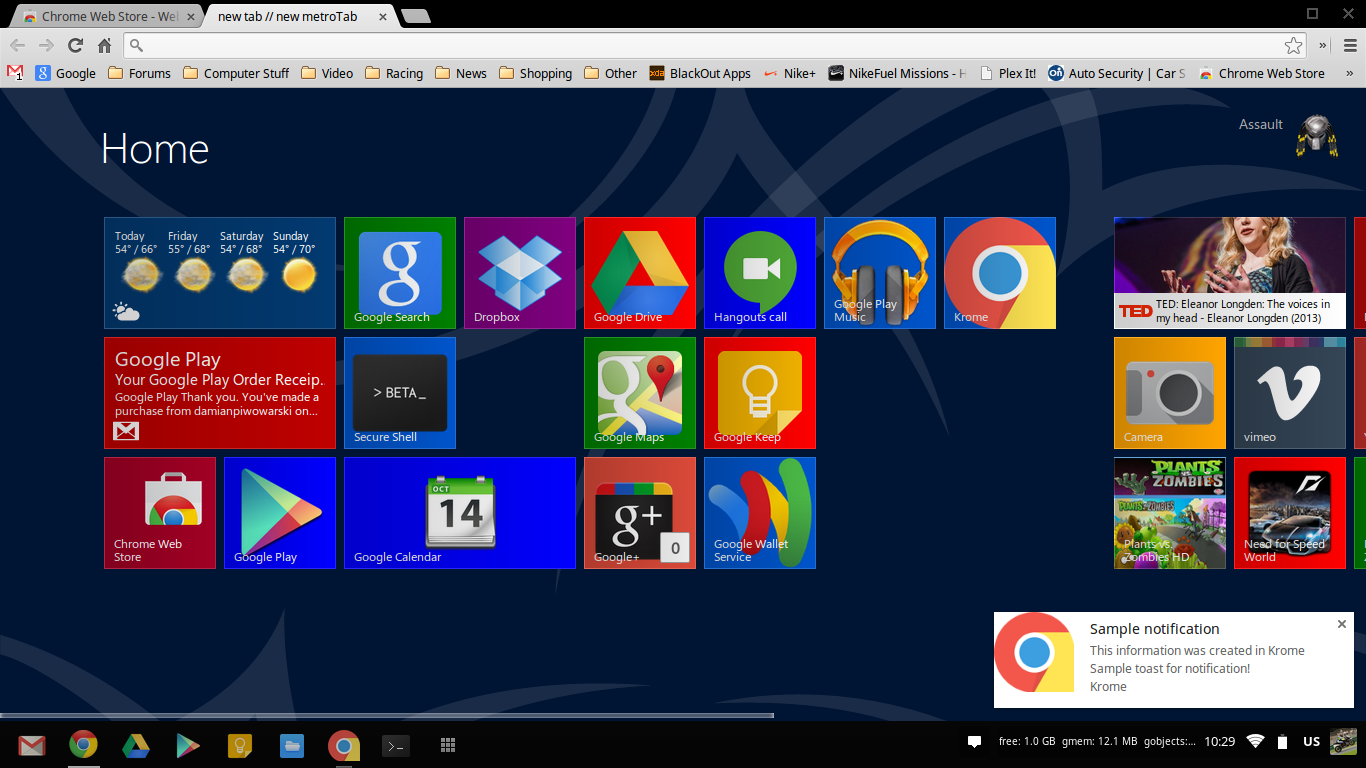This screenshot has width=1366, height=768.
Task: Bookmark this page with the star icon
Action: point(1294,45)
